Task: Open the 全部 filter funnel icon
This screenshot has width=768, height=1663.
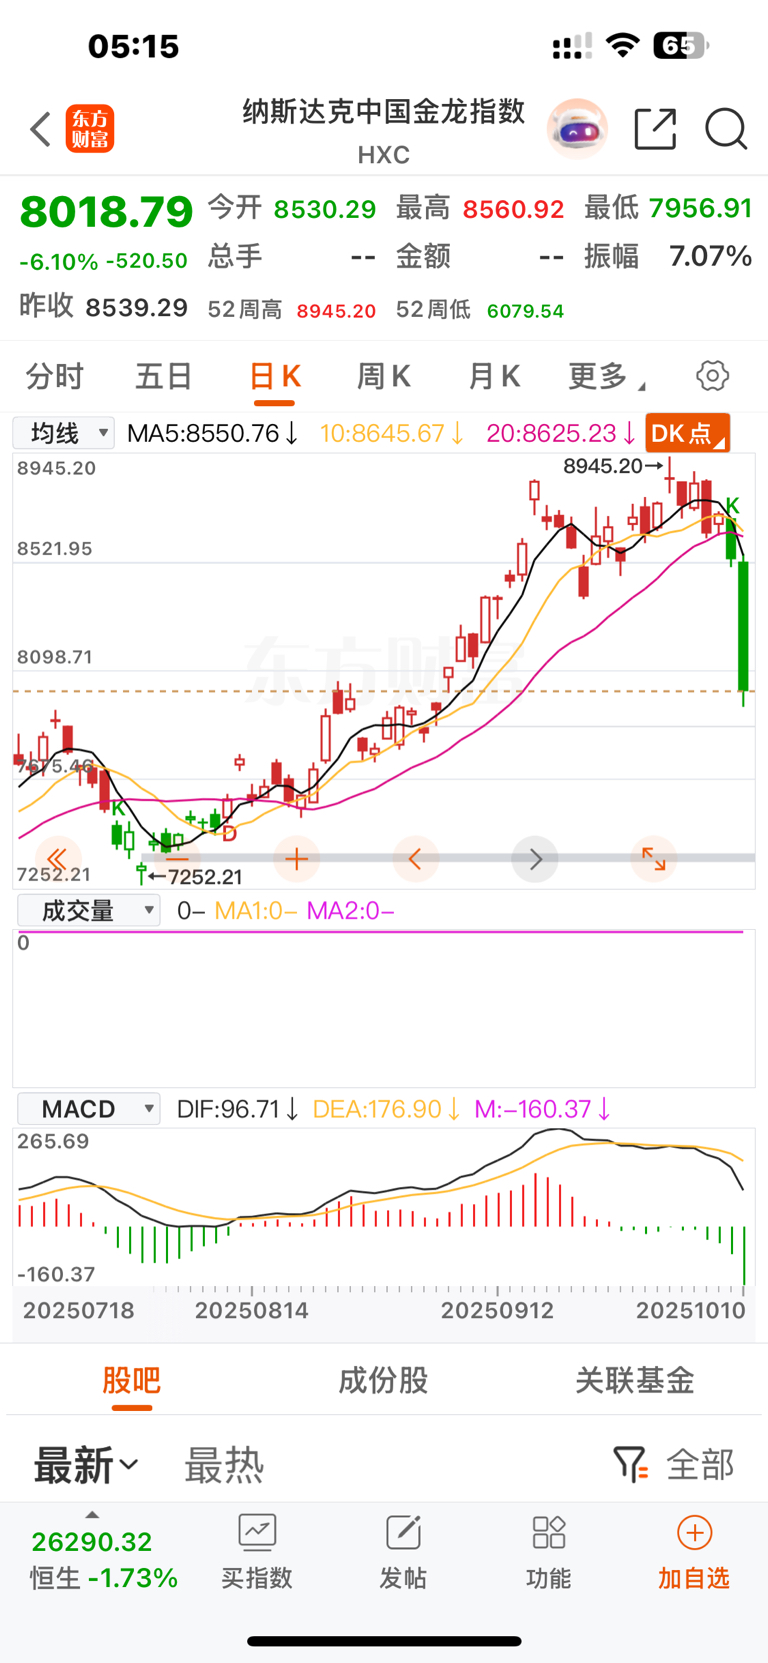Action: pyautogui.click(x=630, y=1465)
